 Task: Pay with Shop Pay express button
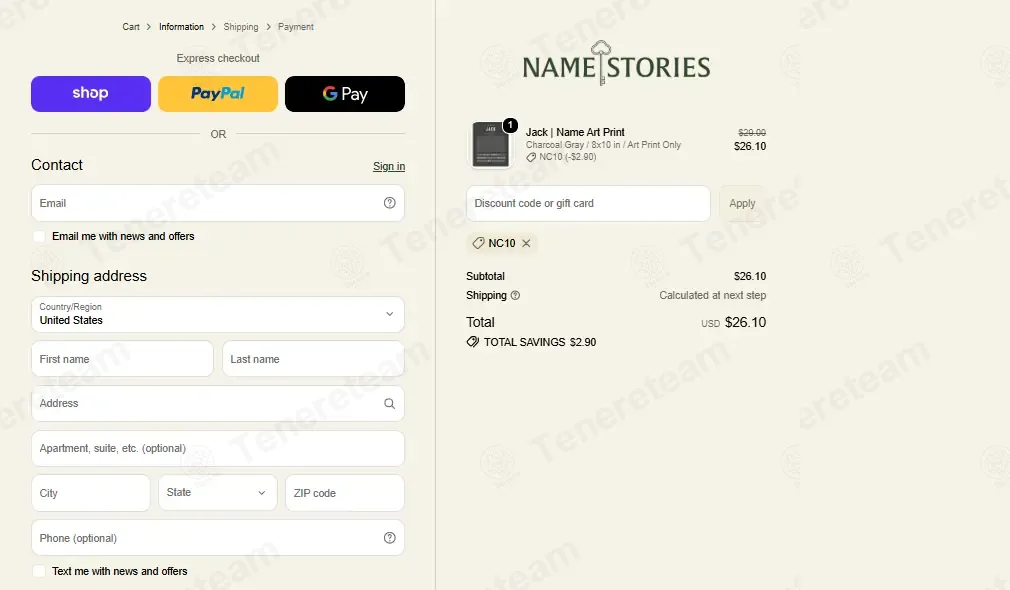91,94
